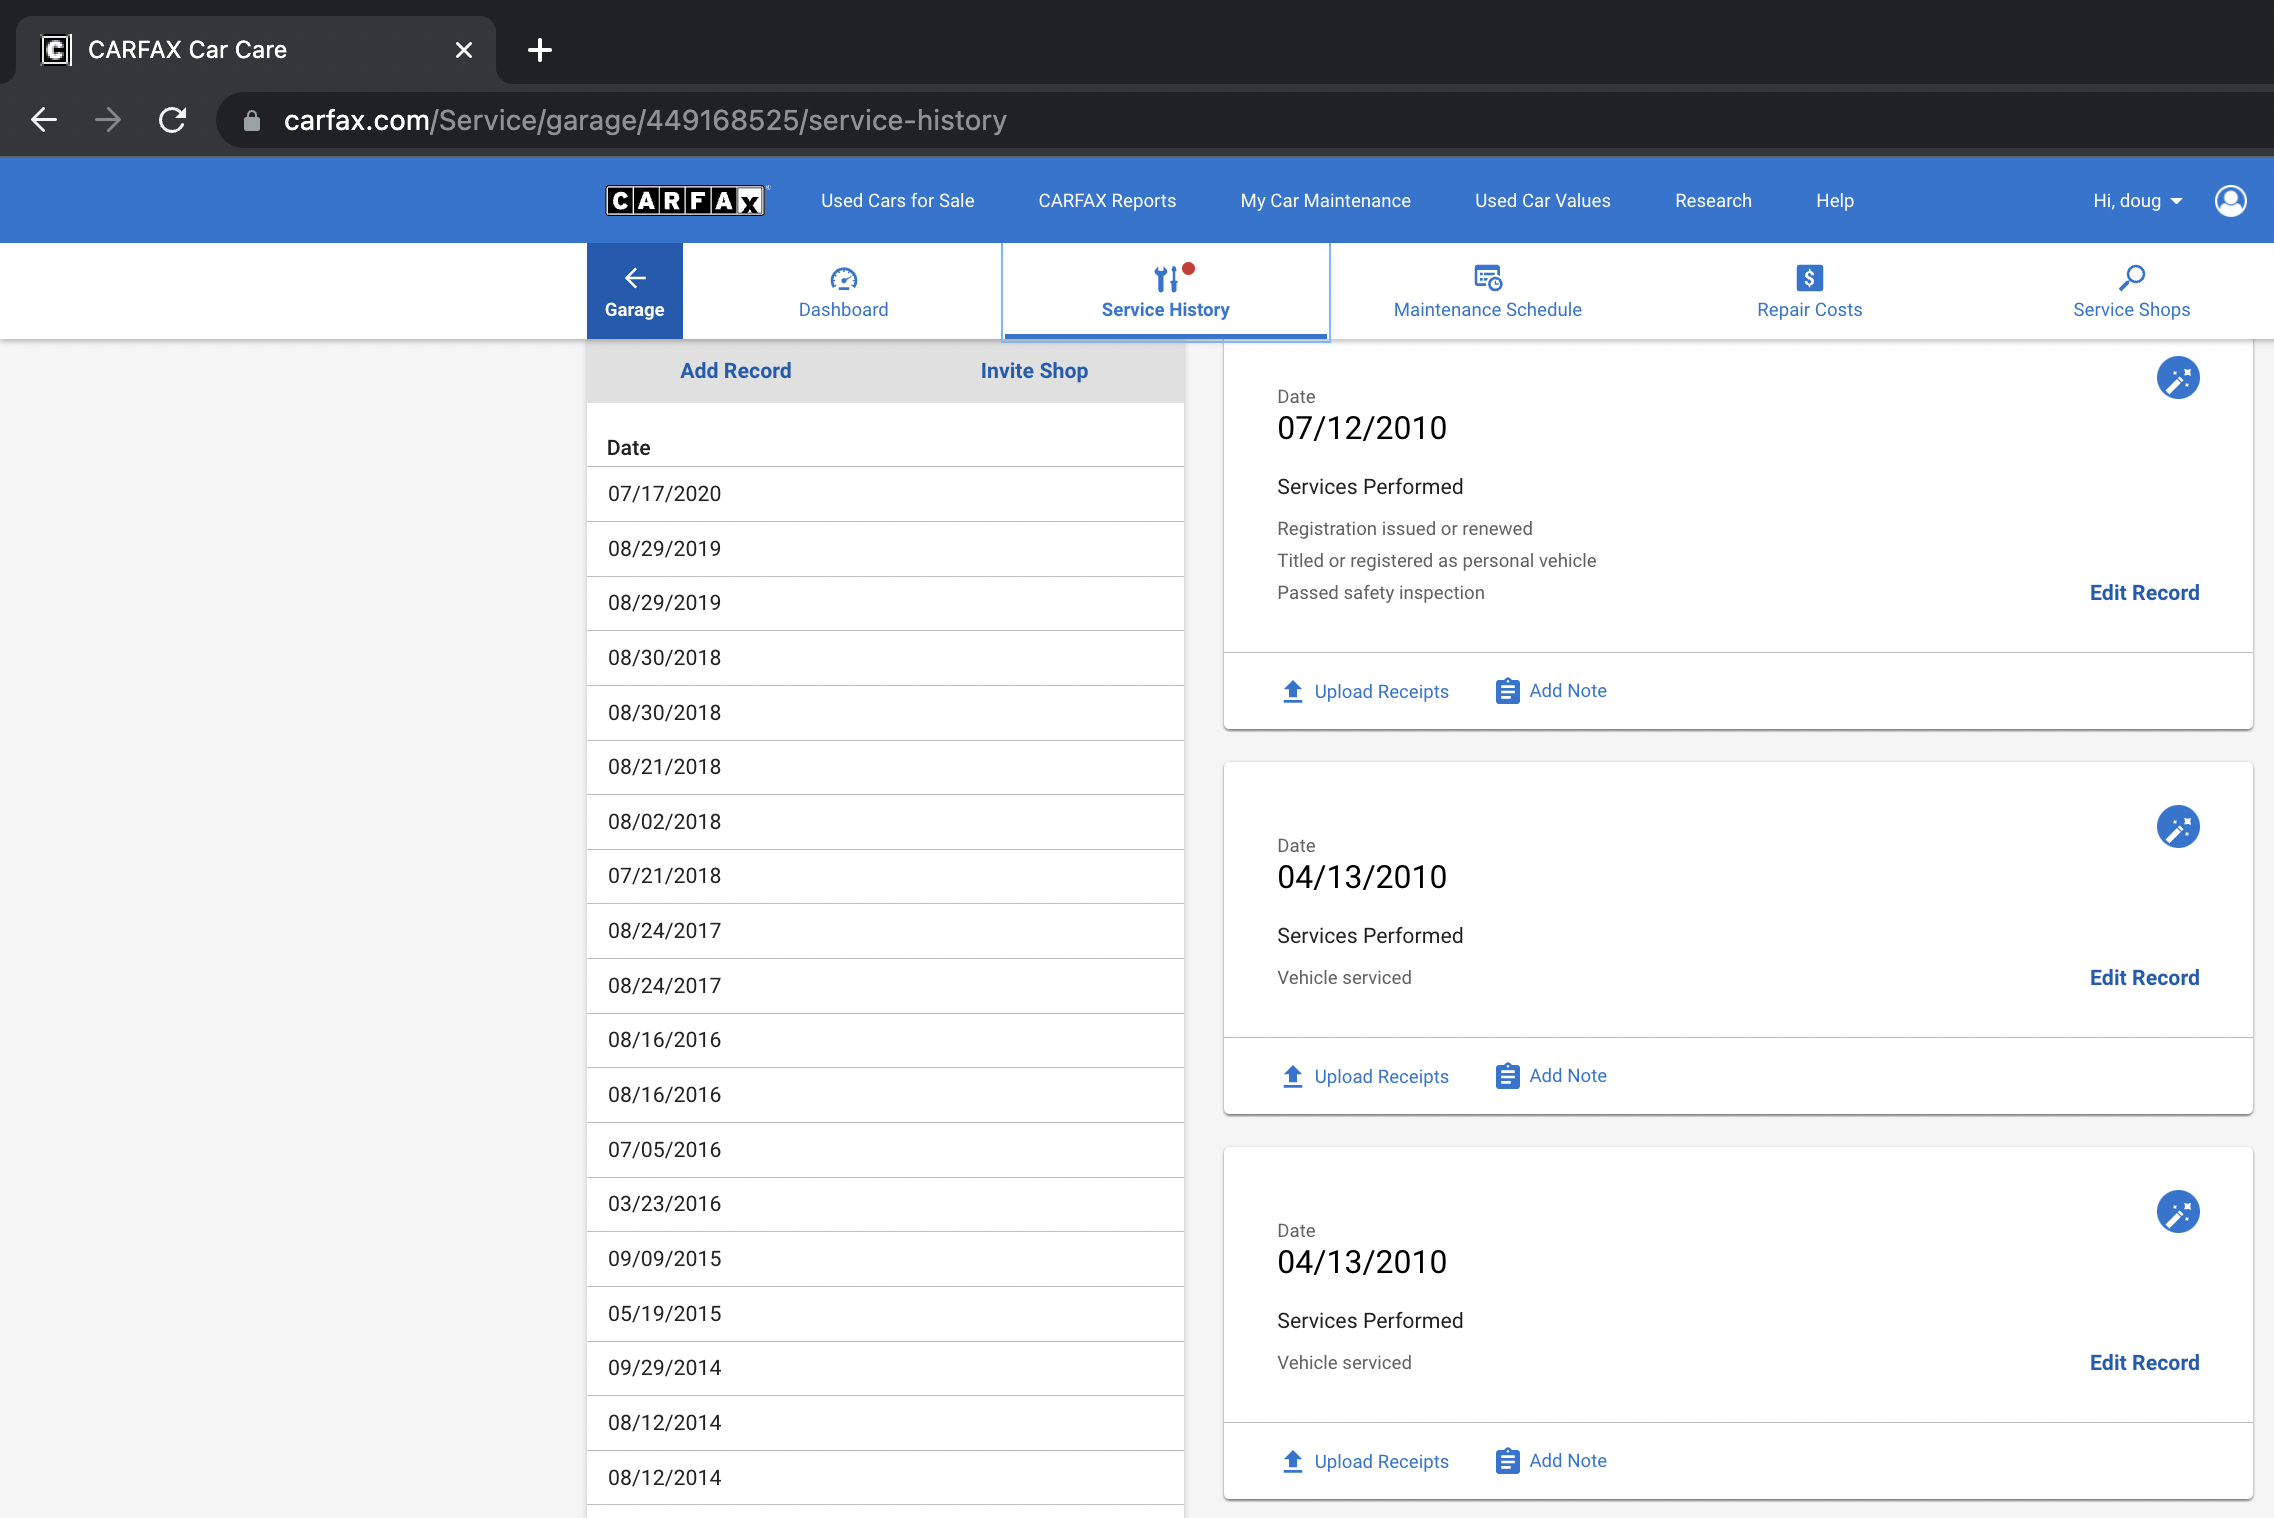Click Upload Receipts on last 04/13/2010 card
This screenshot has height=1518, width=2274.
pyautogui.click(x=1365, y=1462)
